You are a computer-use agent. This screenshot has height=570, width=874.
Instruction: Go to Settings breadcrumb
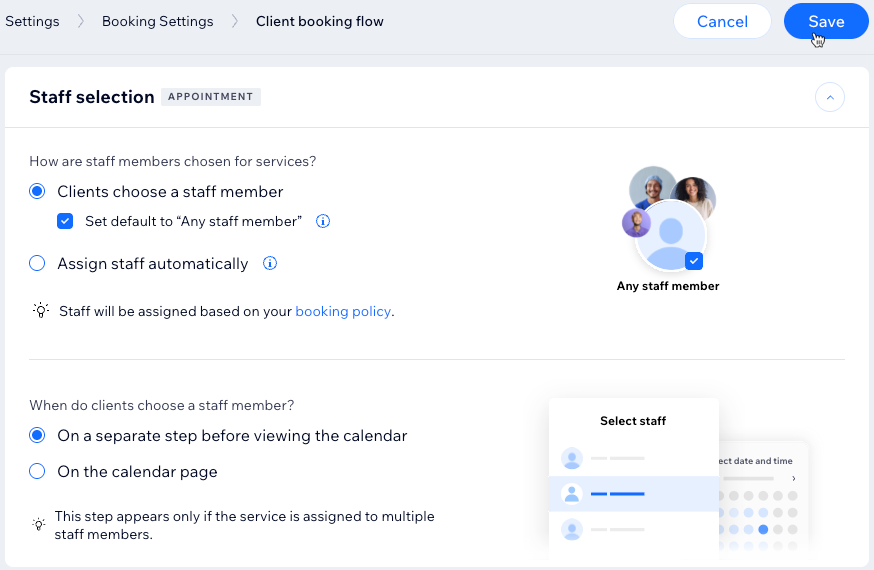pyautogui.click(x=32, y=21)
